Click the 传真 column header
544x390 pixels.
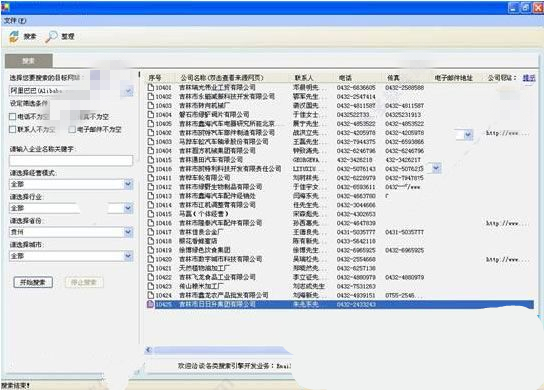(x=393, y=78)
